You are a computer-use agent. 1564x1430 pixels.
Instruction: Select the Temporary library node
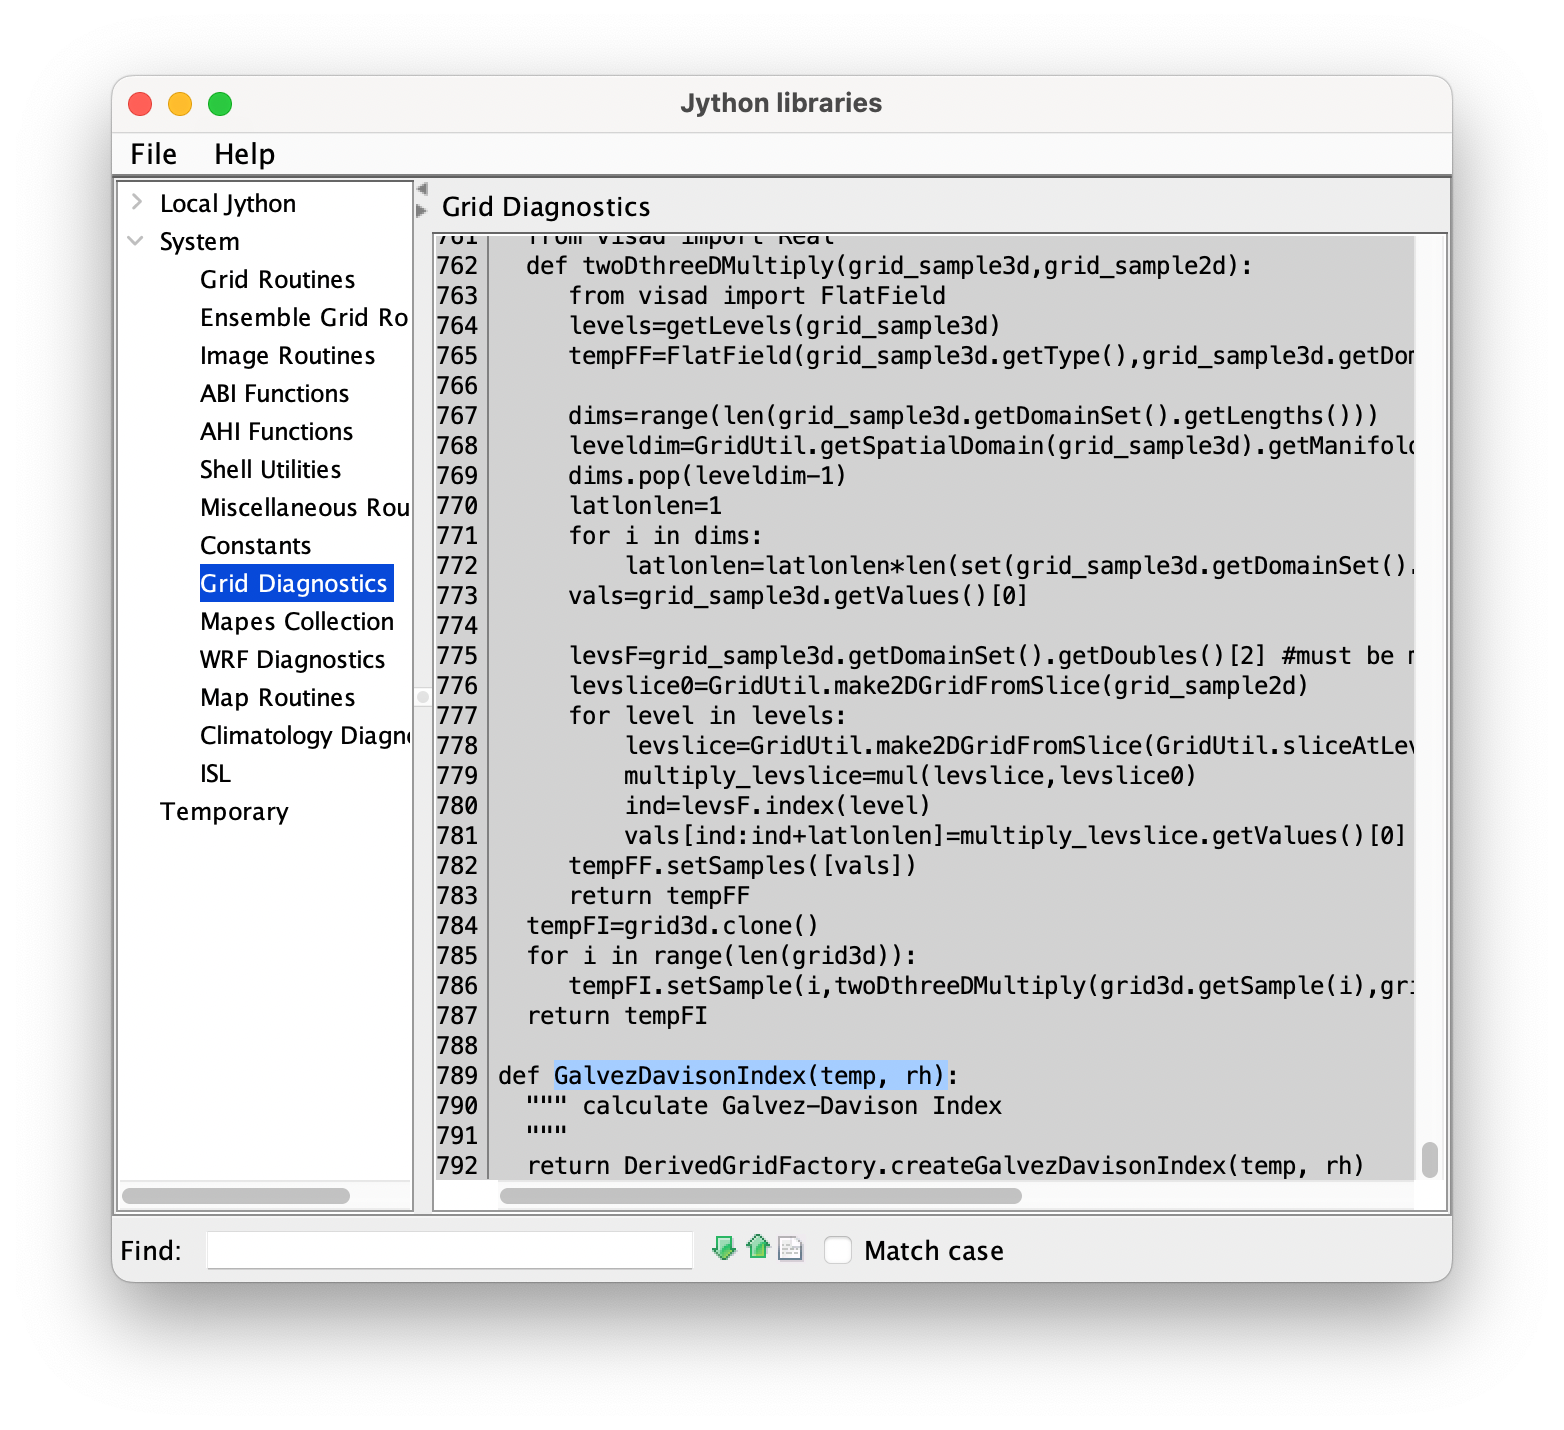[224, 811]
